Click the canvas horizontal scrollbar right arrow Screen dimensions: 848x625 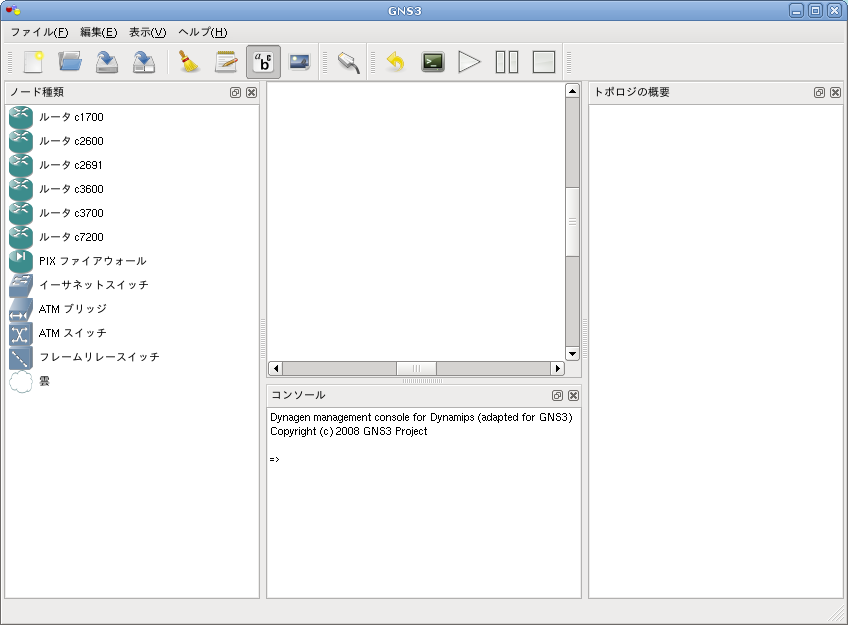tap(558, 368)
